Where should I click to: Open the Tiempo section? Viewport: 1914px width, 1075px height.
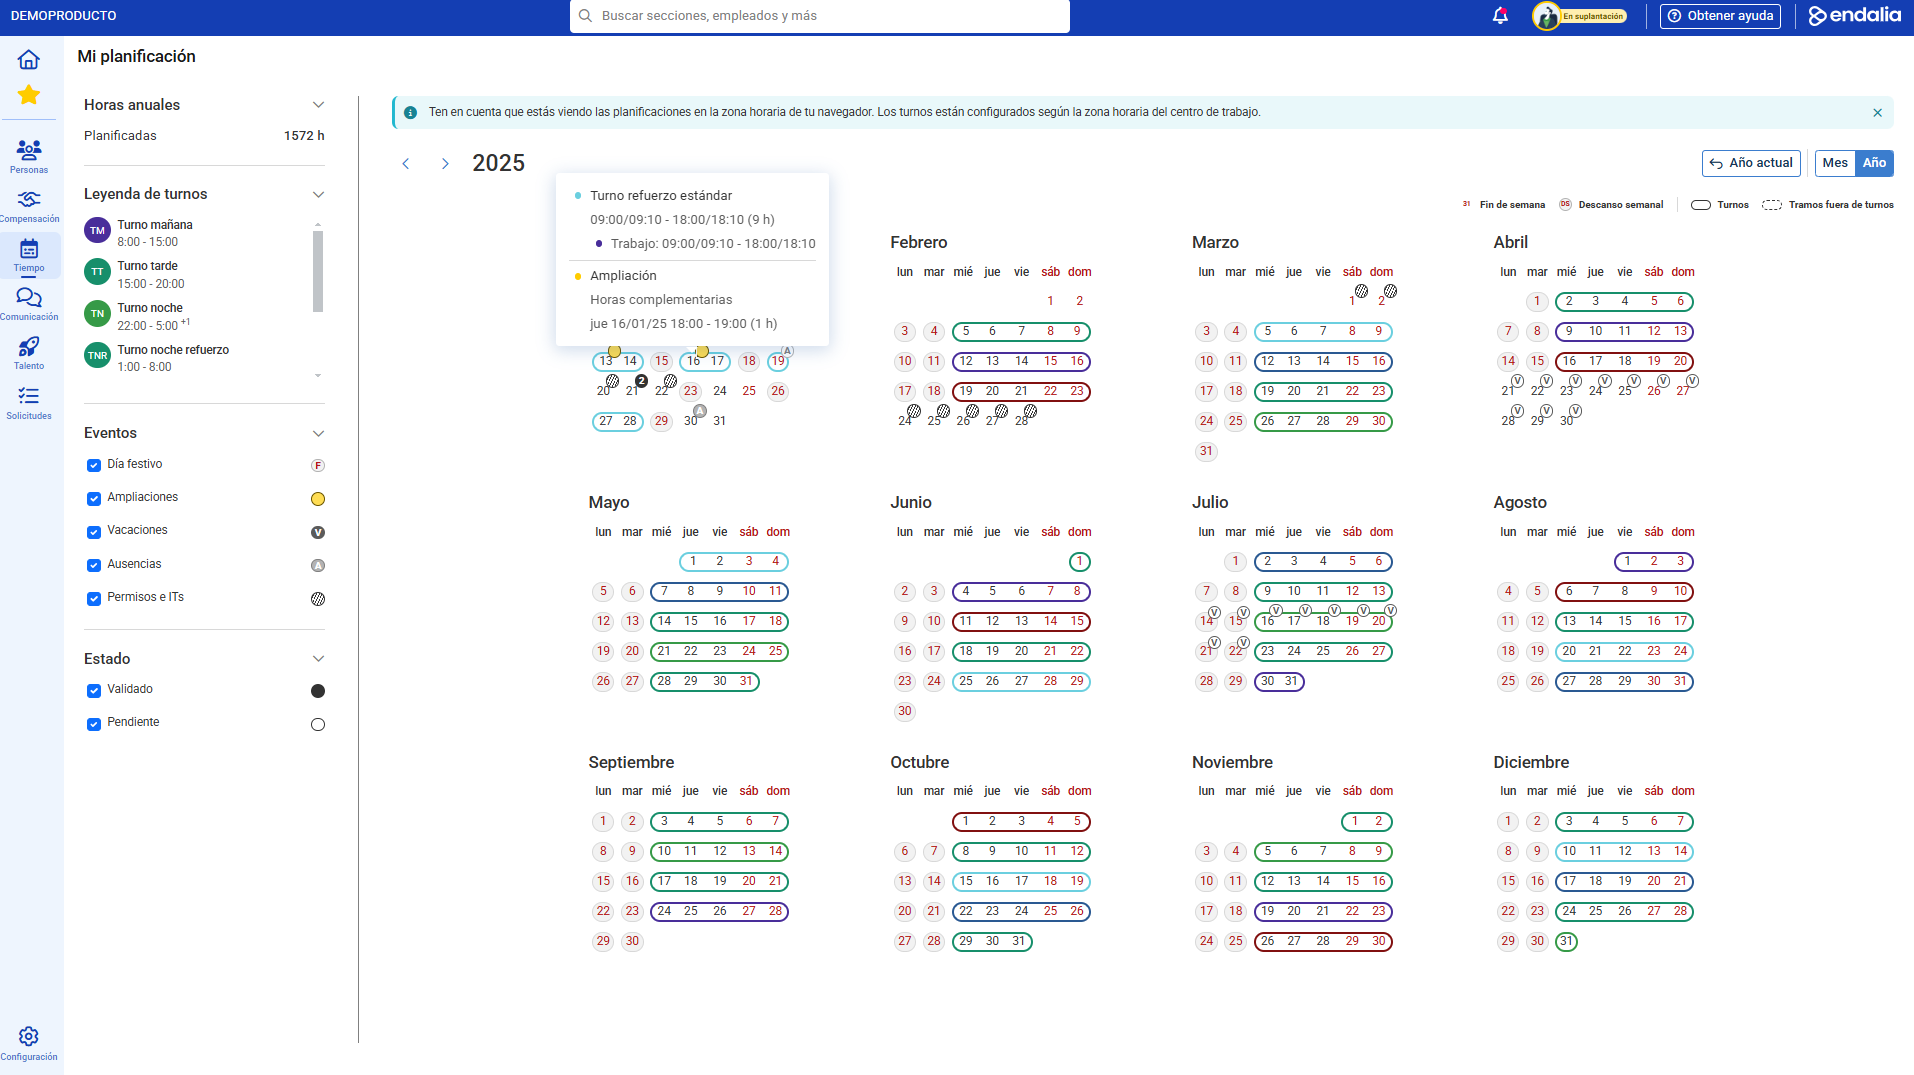click(x=29, y=255)
